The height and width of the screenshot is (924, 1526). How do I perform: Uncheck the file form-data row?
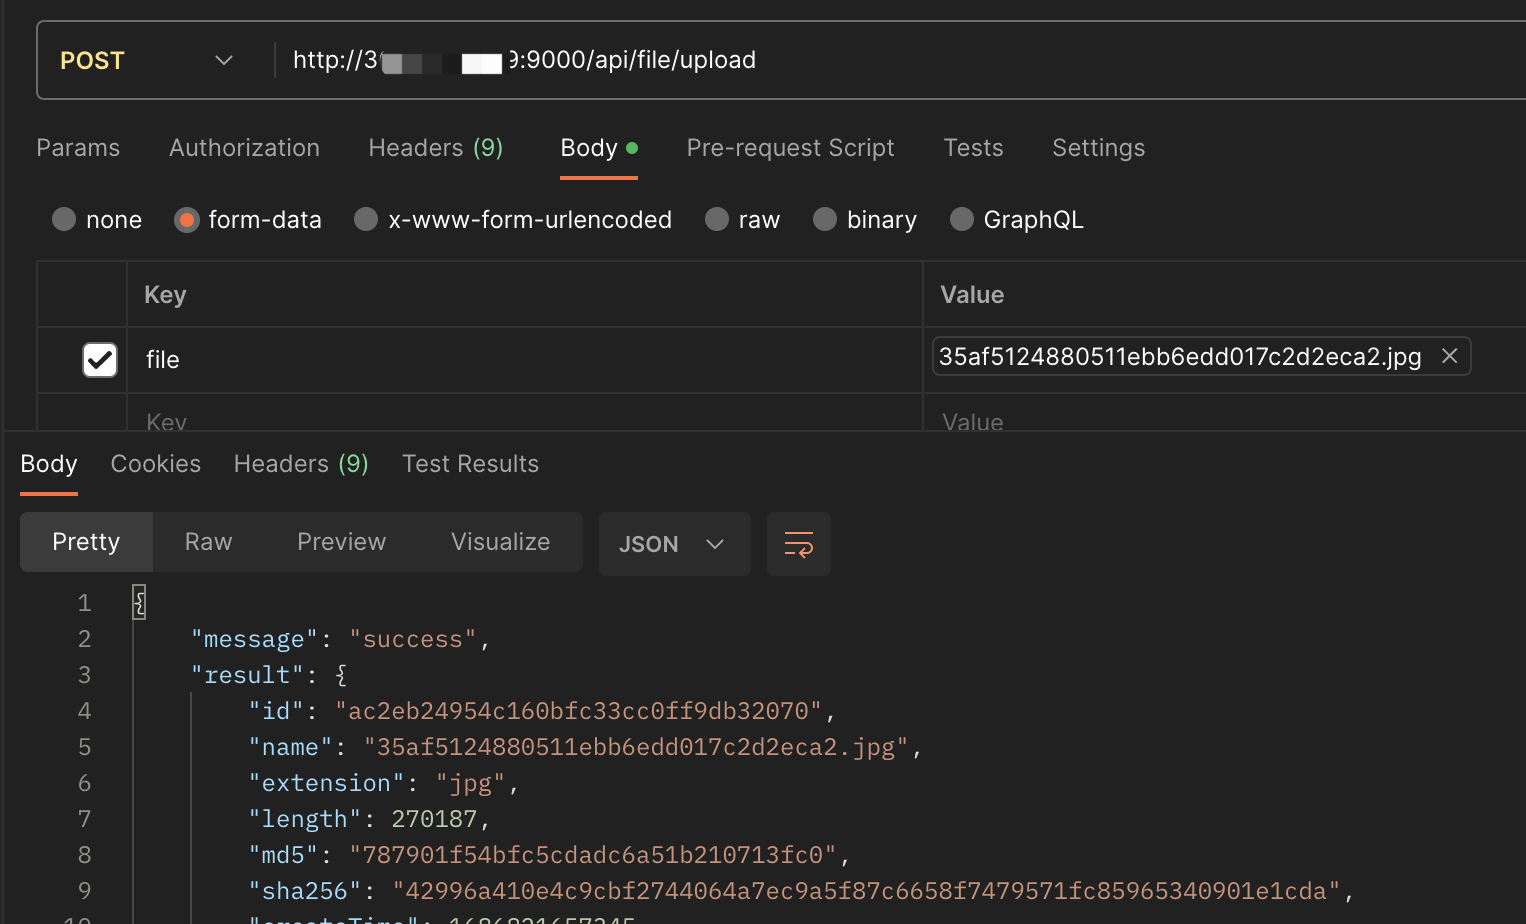[x=99, y=360]
